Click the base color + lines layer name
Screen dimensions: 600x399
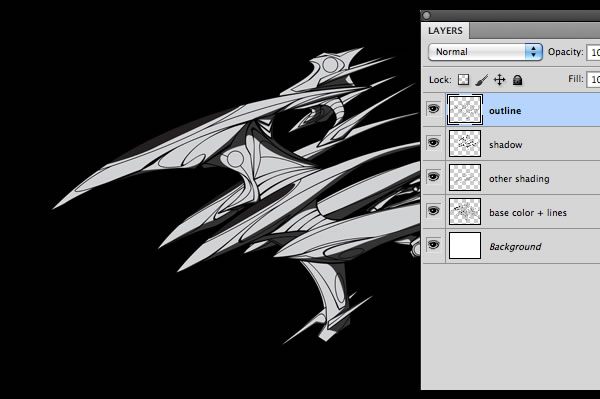coord(528,213)
